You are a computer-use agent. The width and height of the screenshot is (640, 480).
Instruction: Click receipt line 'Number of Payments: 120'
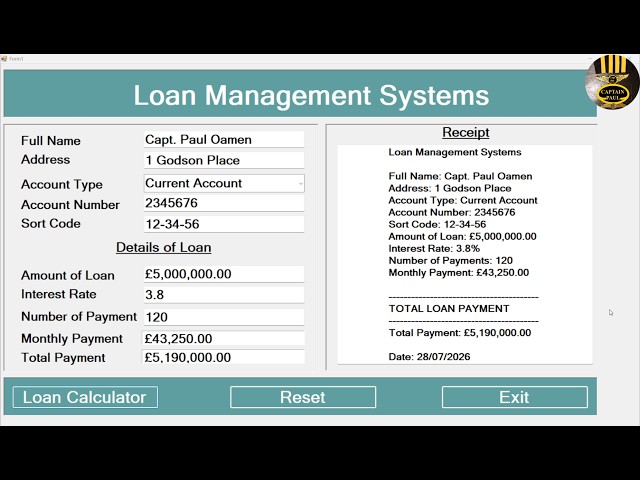pos(451,260)
